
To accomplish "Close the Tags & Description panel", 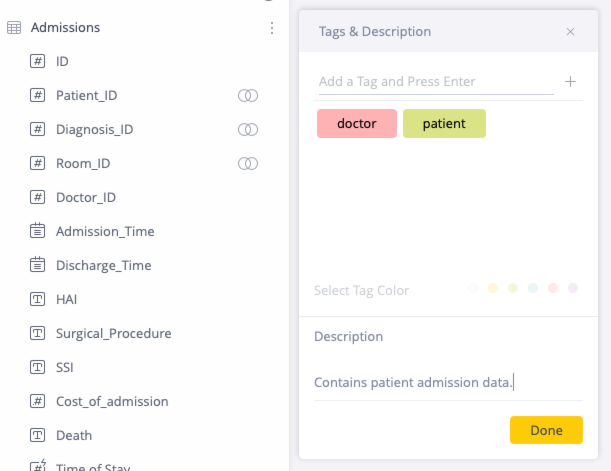I will [x=570, y=32].
